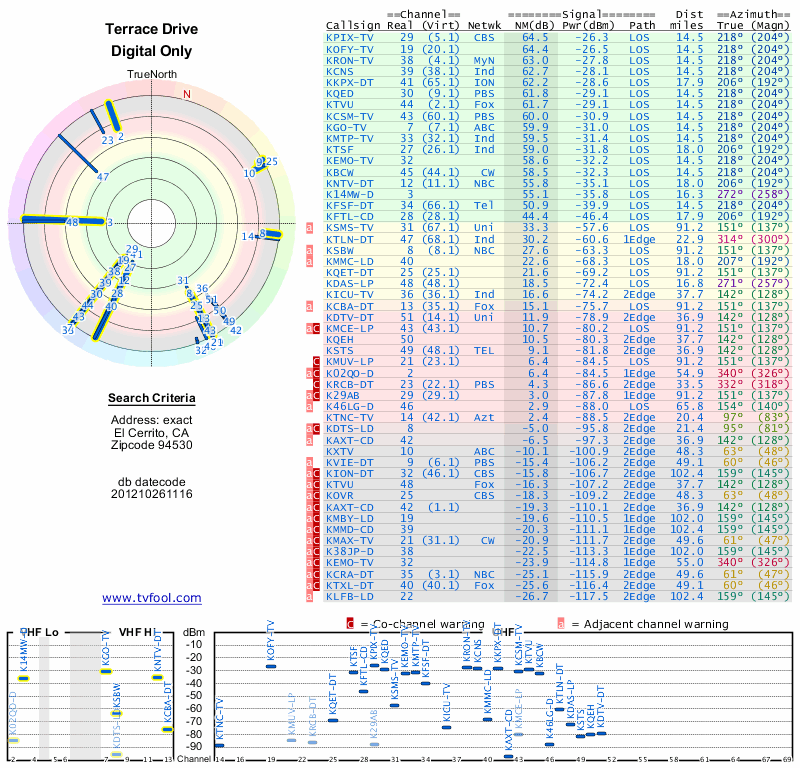The image size is (800, 768).
Task: Click KGO-TV marker in VHF chart
Action: point(106,671)
